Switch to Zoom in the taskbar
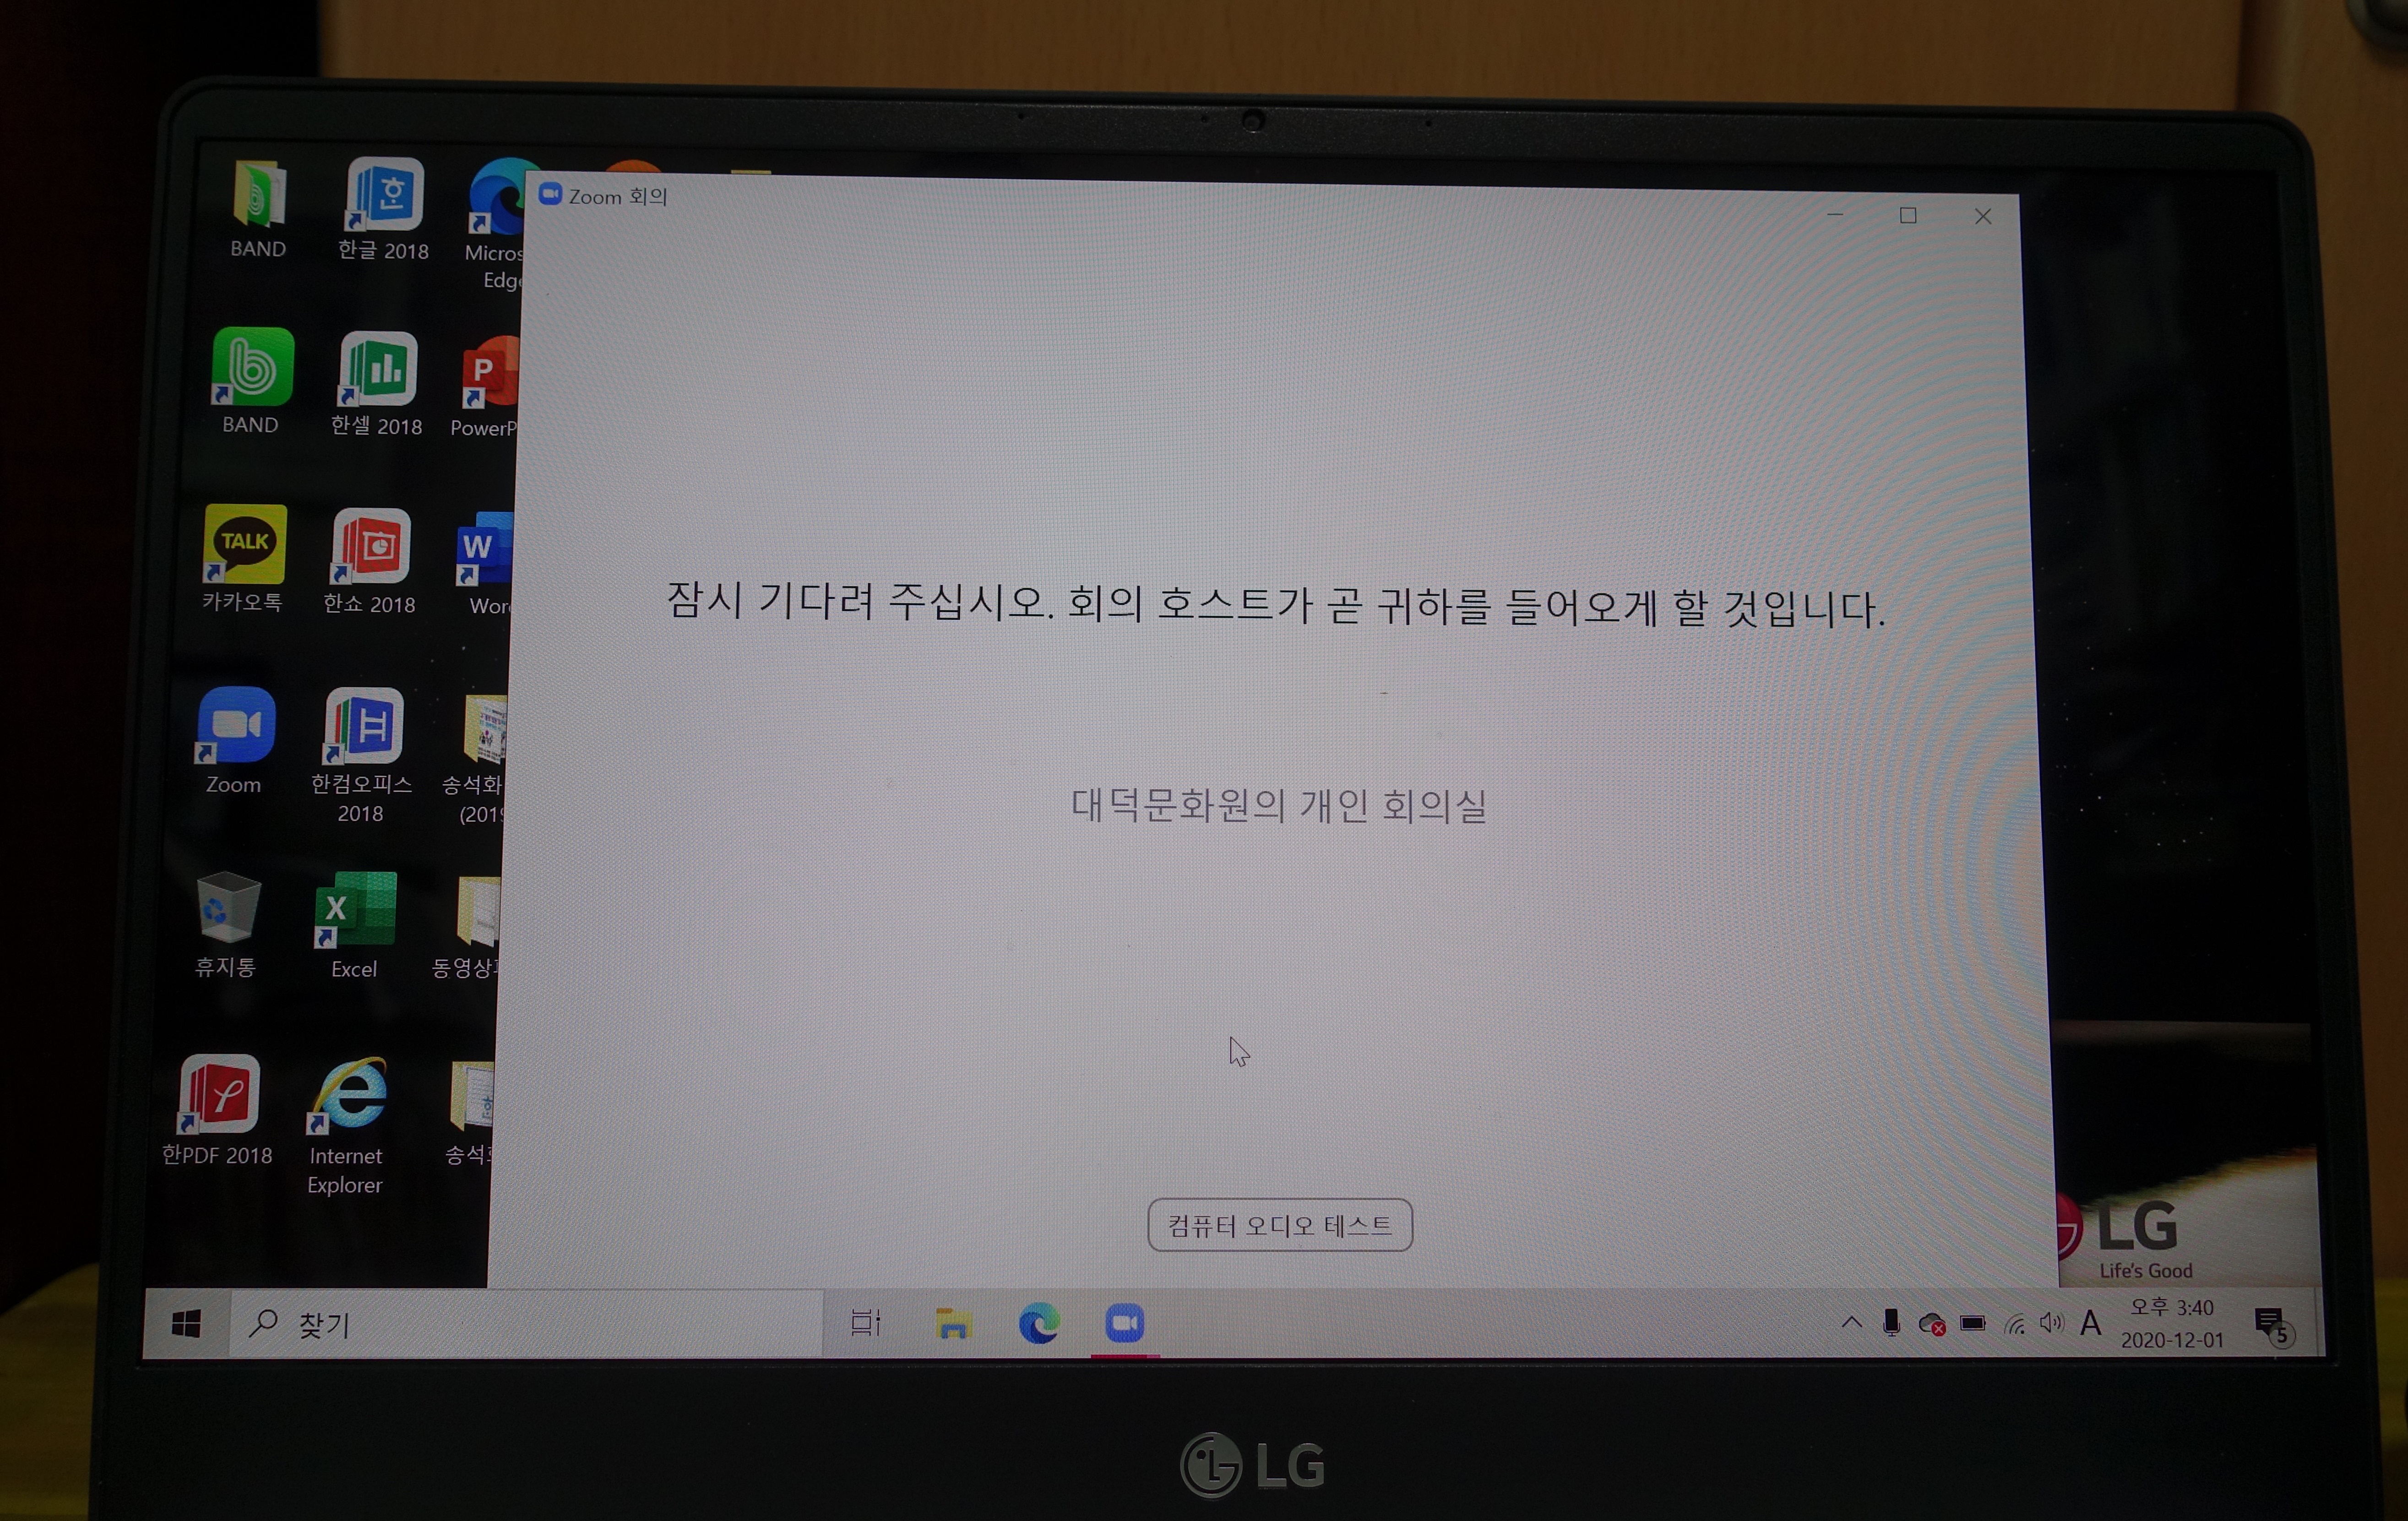Screen dimensions: 2408x1521 [1125, 1323]
